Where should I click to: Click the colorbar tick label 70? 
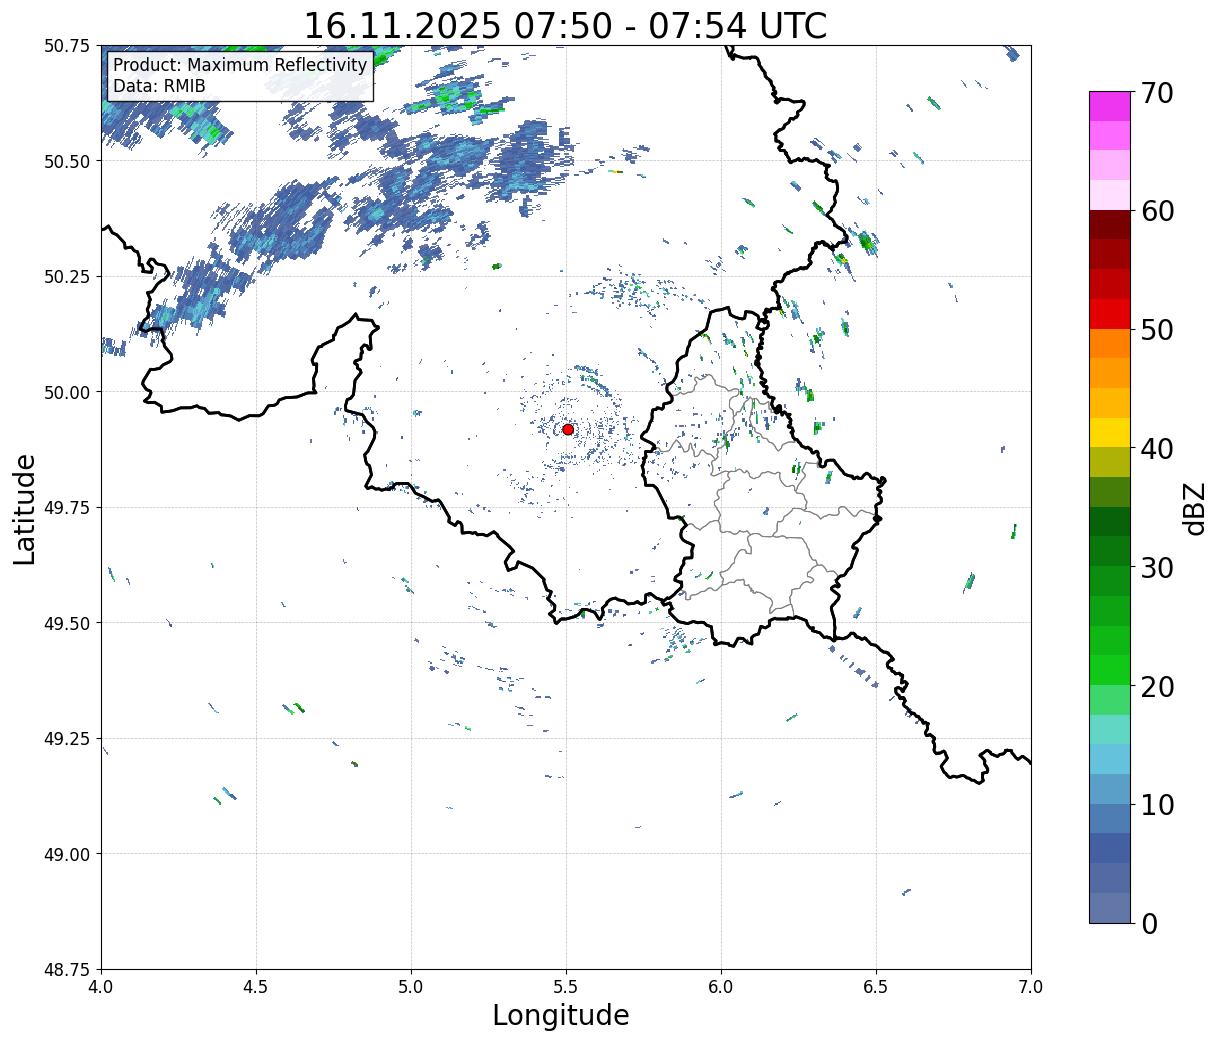coord(1157,93)
